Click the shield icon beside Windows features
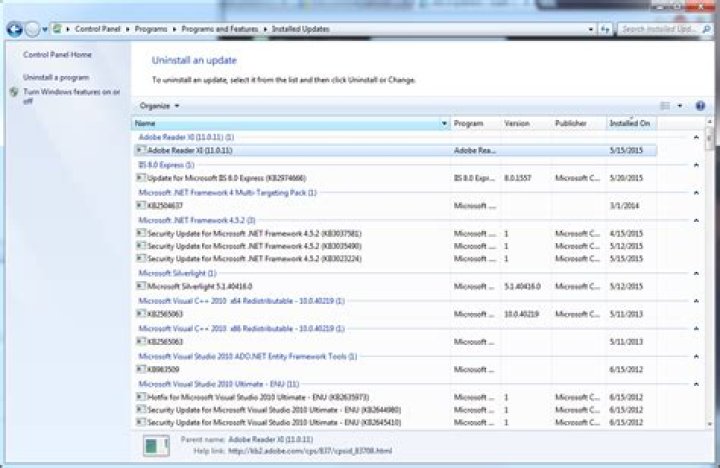Viewport: 720px width, 468px height. click(x=14, y=92)
